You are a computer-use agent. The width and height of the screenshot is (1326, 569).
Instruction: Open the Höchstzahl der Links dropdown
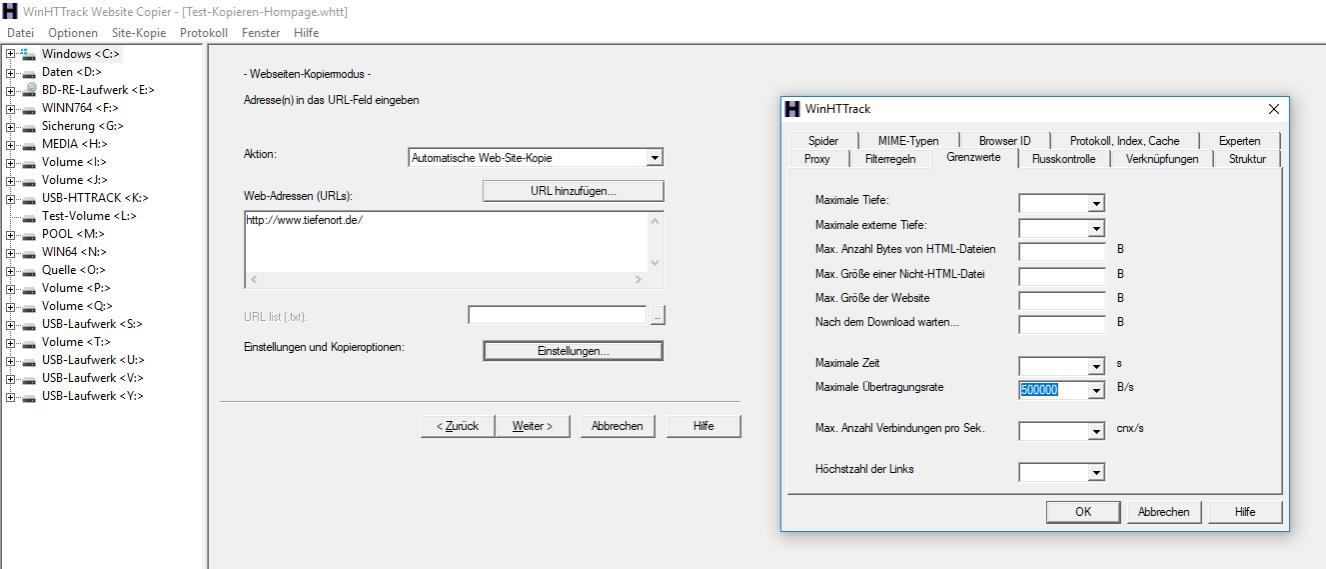tap(1097, 472)
